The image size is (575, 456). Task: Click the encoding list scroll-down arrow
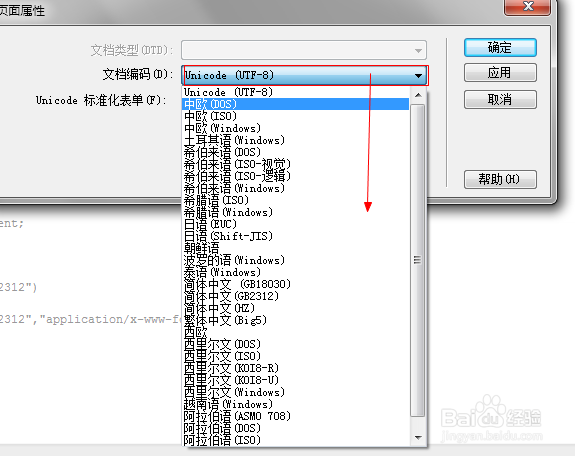pyautogui.click(x=418, y=438)
